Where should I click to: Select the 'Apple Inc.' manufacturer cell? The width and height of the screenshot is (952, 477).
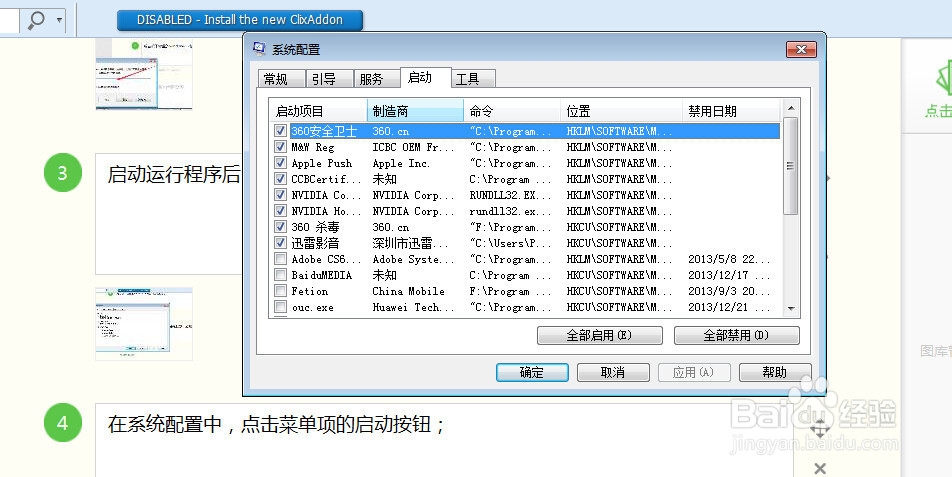click(401, 163)
